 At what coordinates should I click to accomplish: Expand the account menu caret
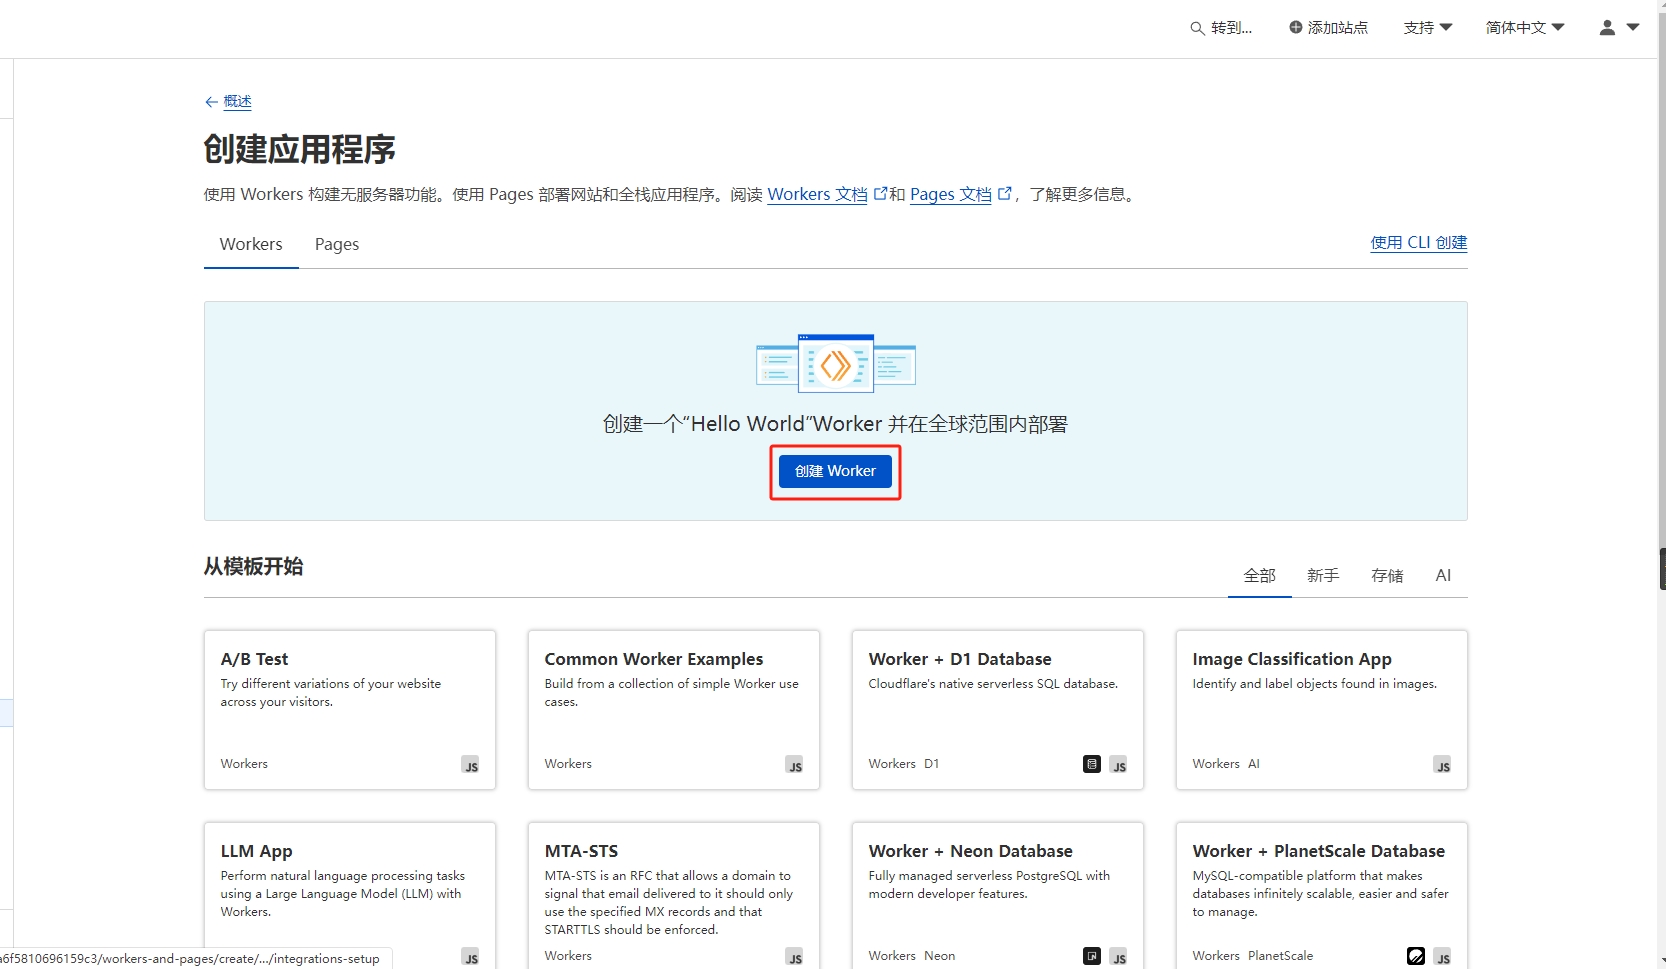tap(1633, 28)
